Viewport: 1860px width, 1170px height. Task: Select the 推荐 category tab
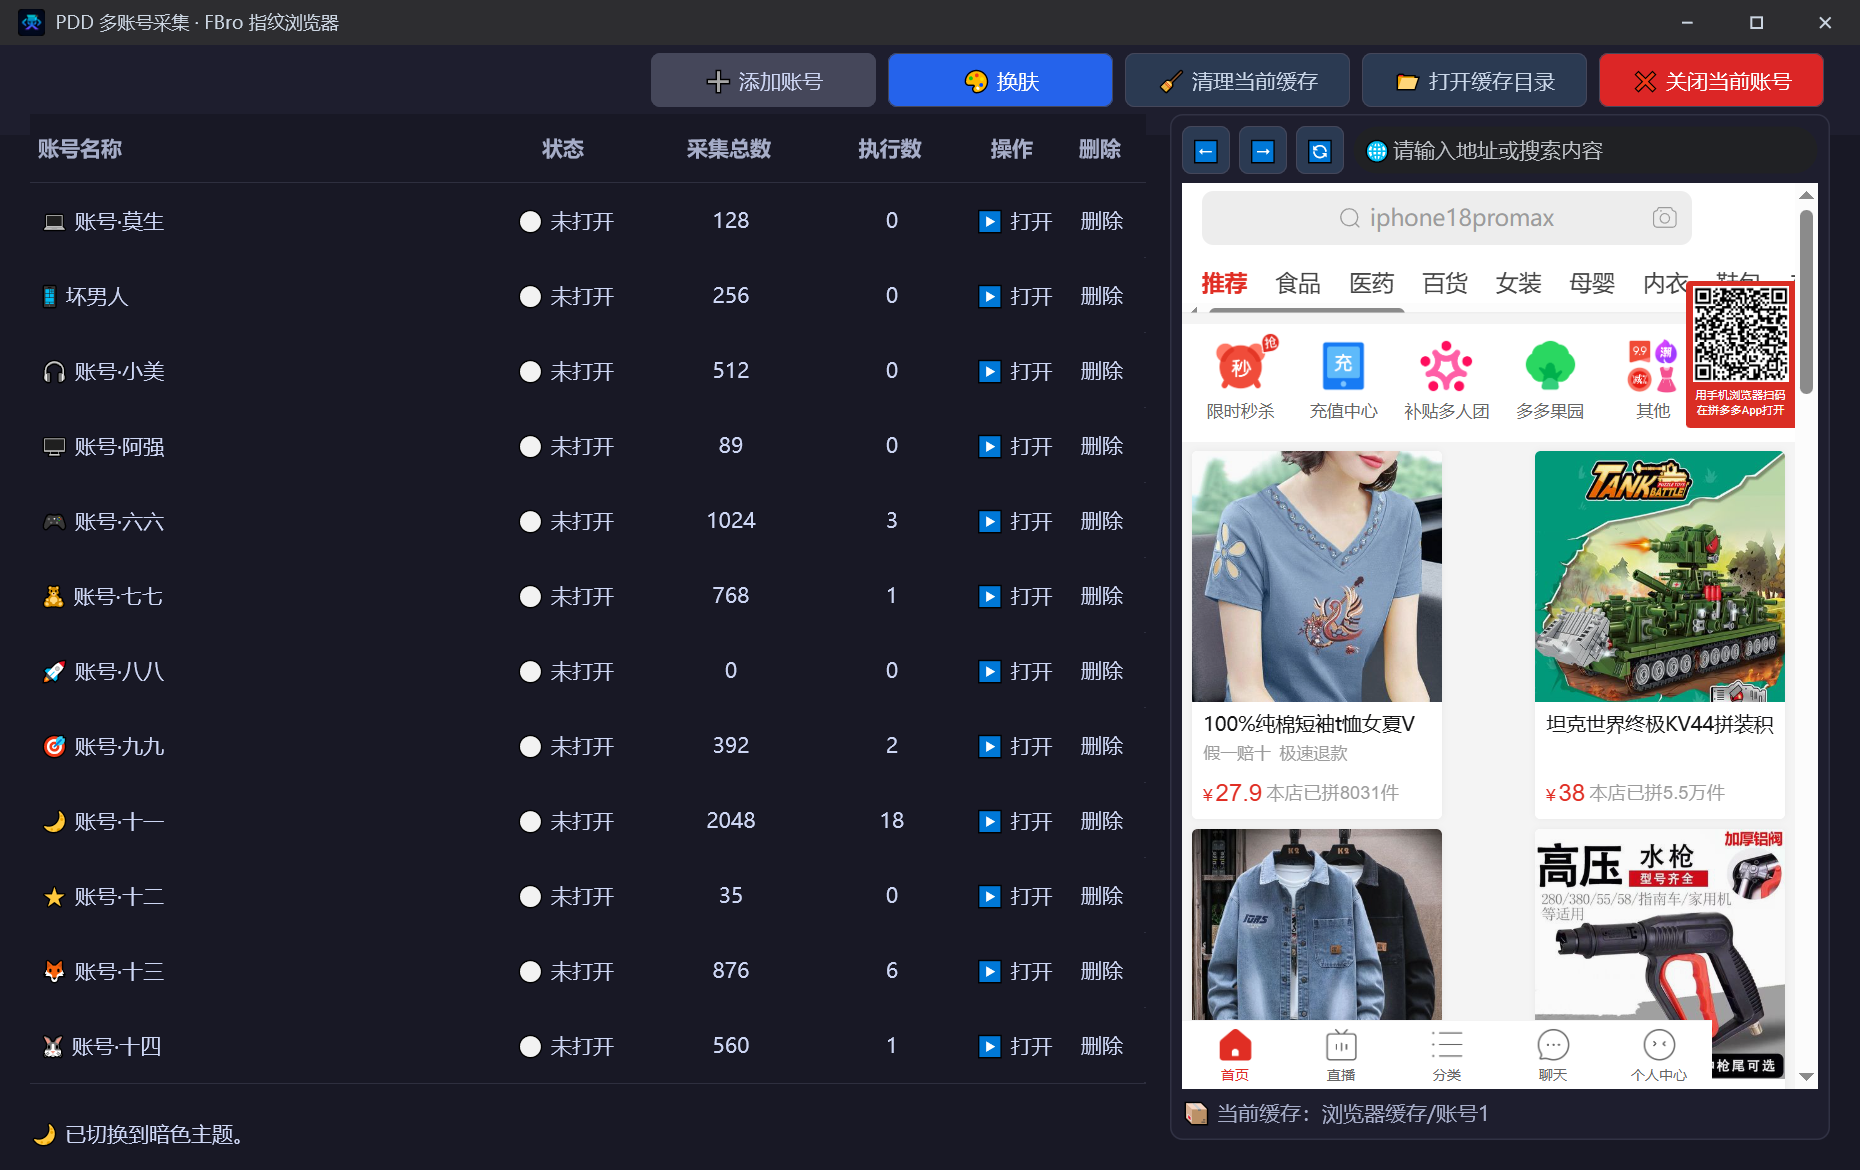click(1224, 283)
